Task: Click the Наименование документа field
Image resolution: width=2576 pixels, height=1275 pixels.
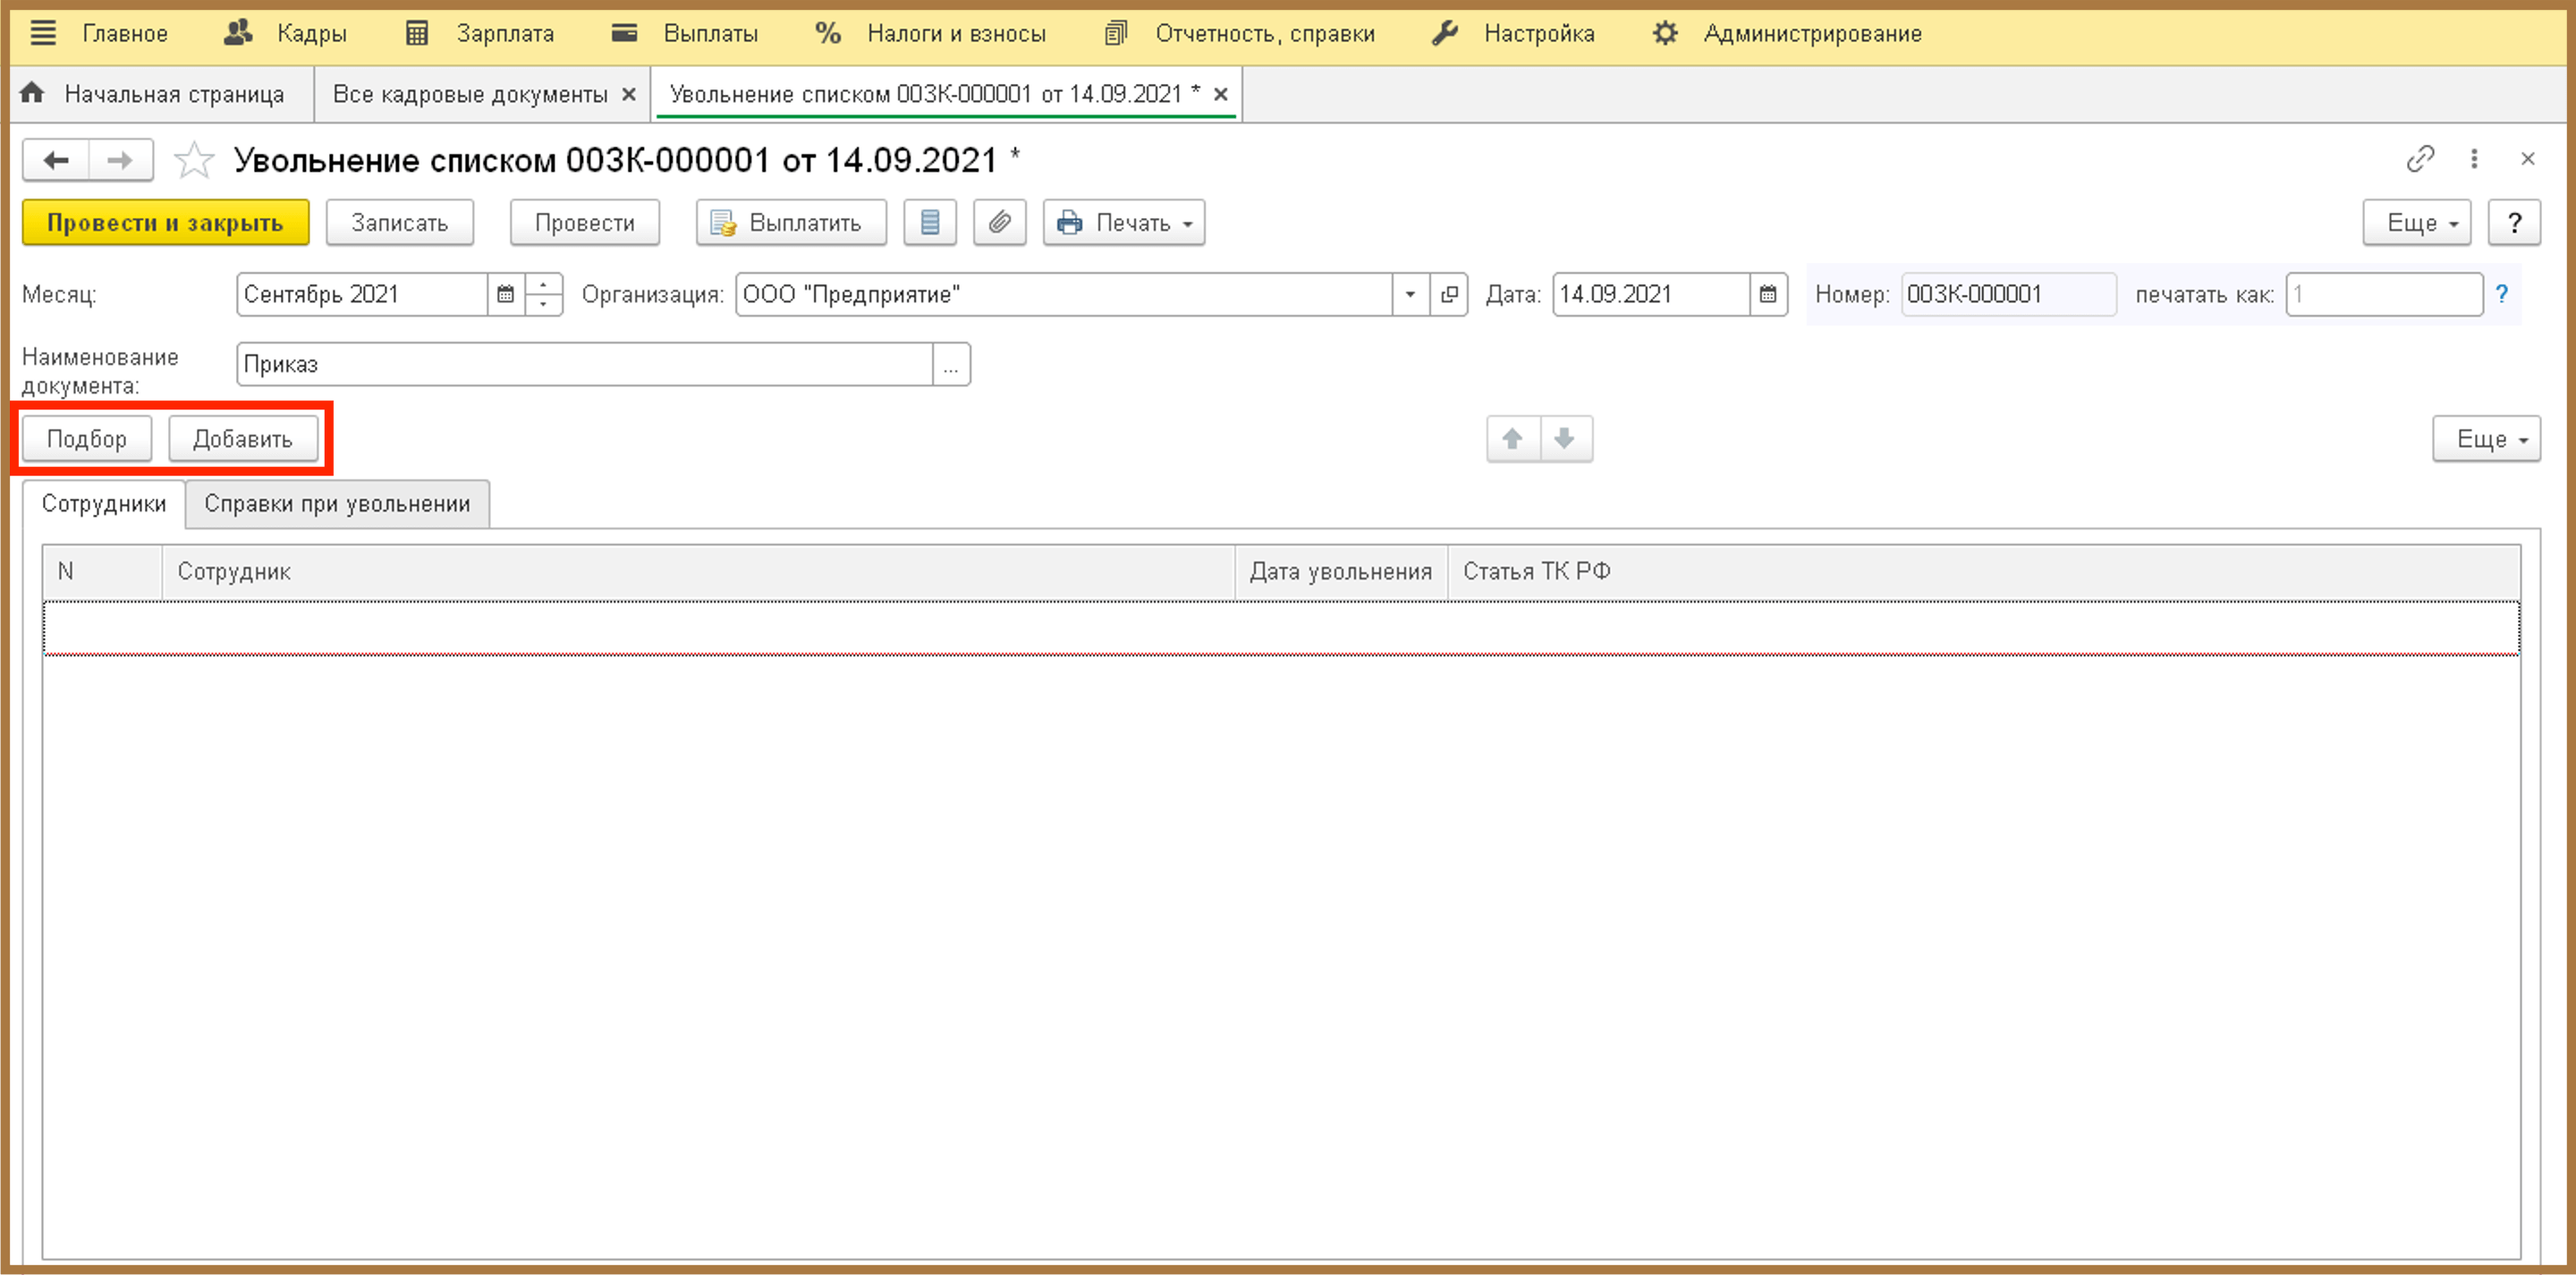Action: pos(585,365)
